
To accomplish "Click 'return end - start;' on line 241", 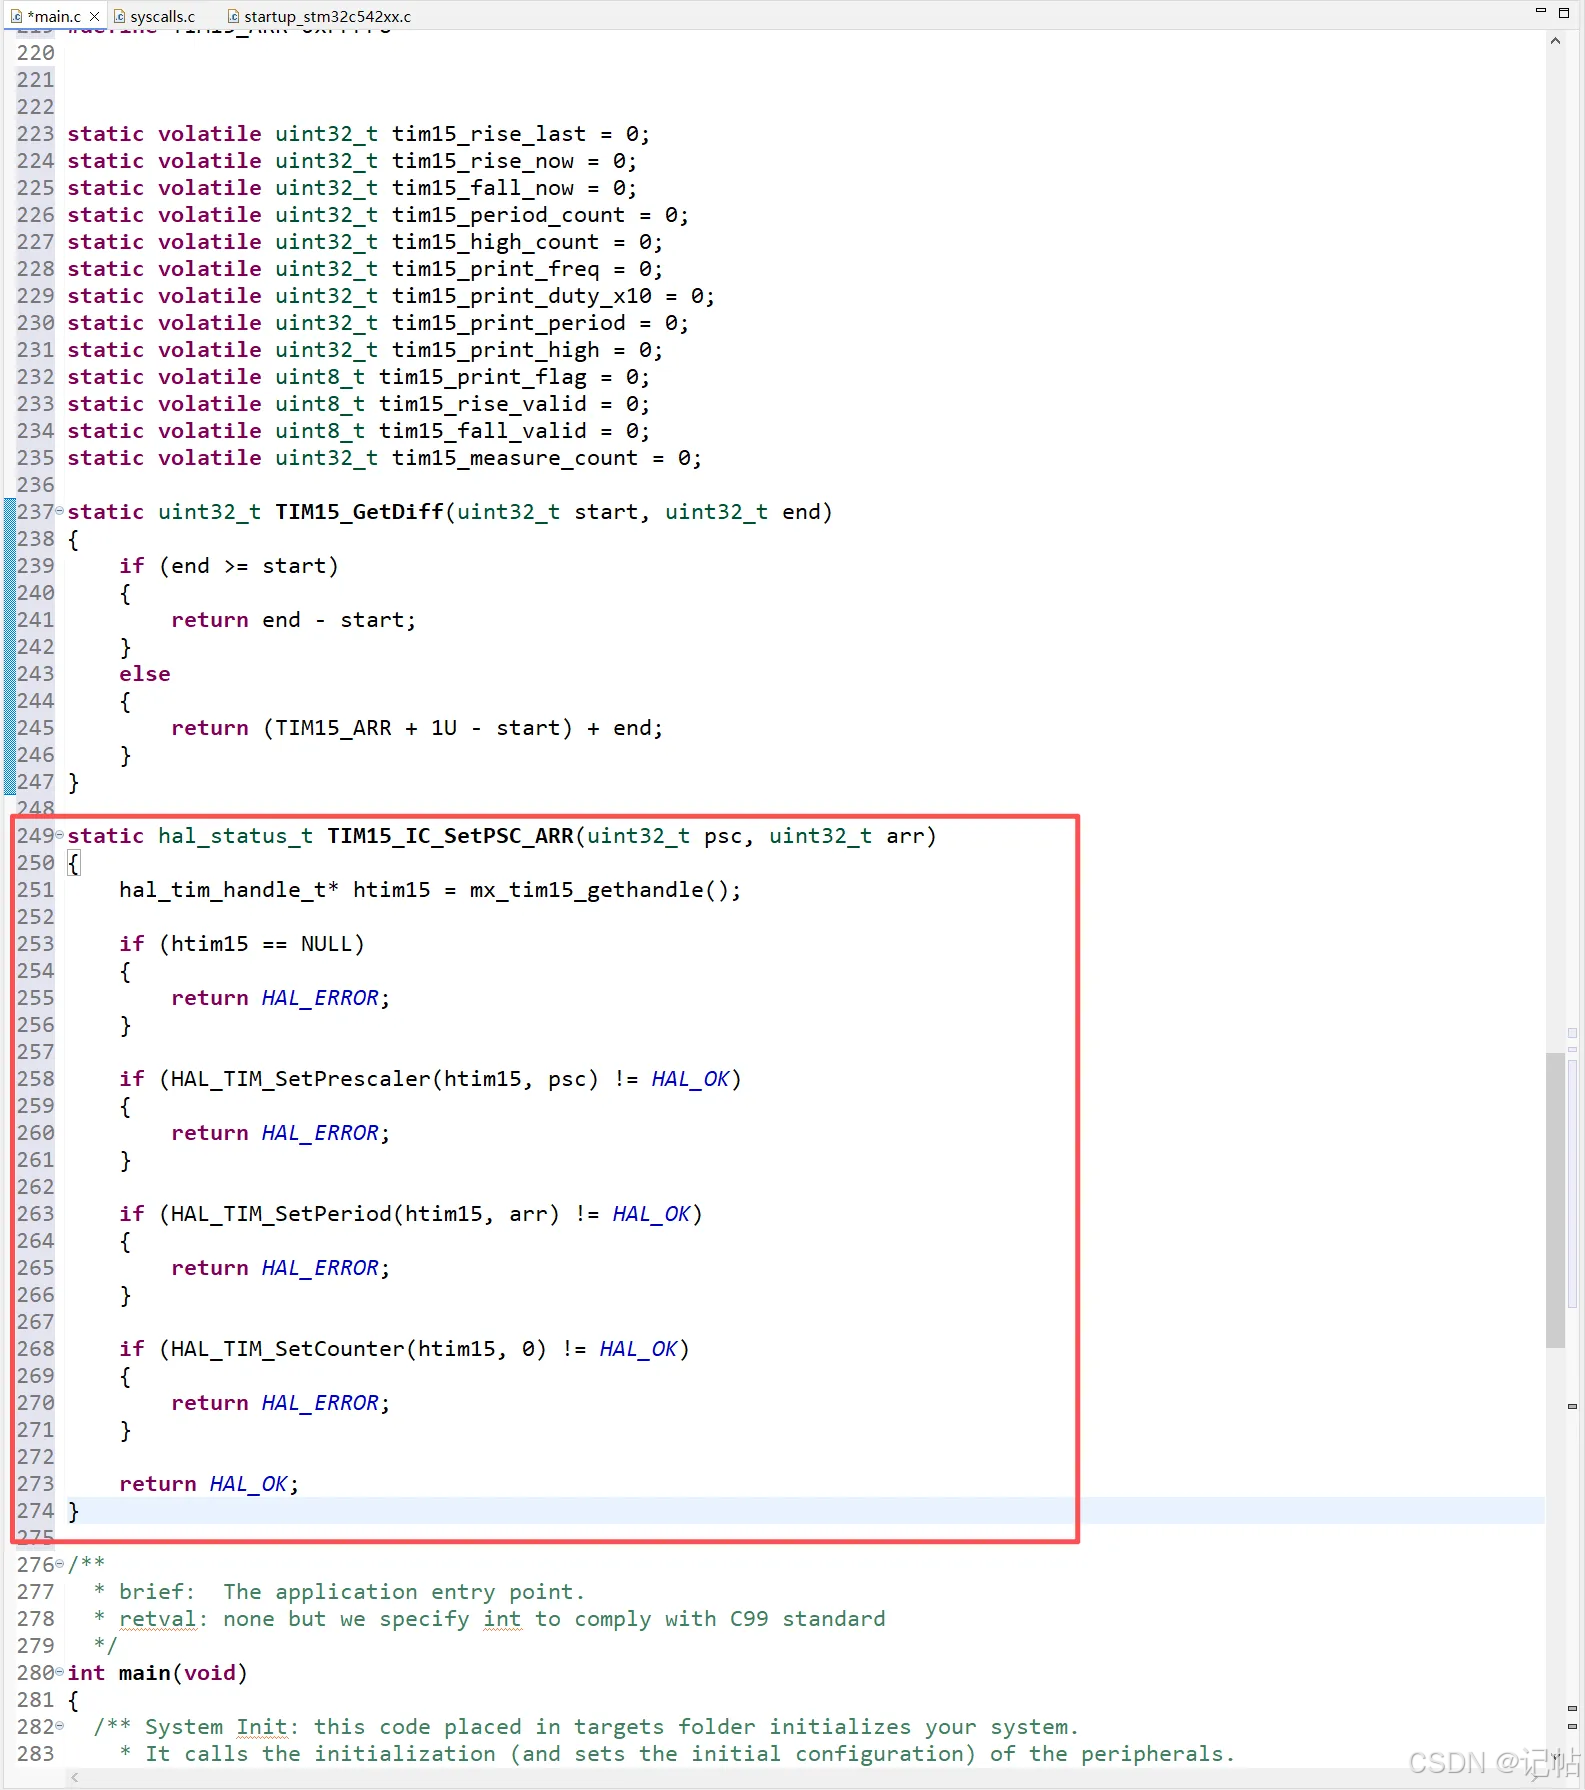I will pos(293,620).
